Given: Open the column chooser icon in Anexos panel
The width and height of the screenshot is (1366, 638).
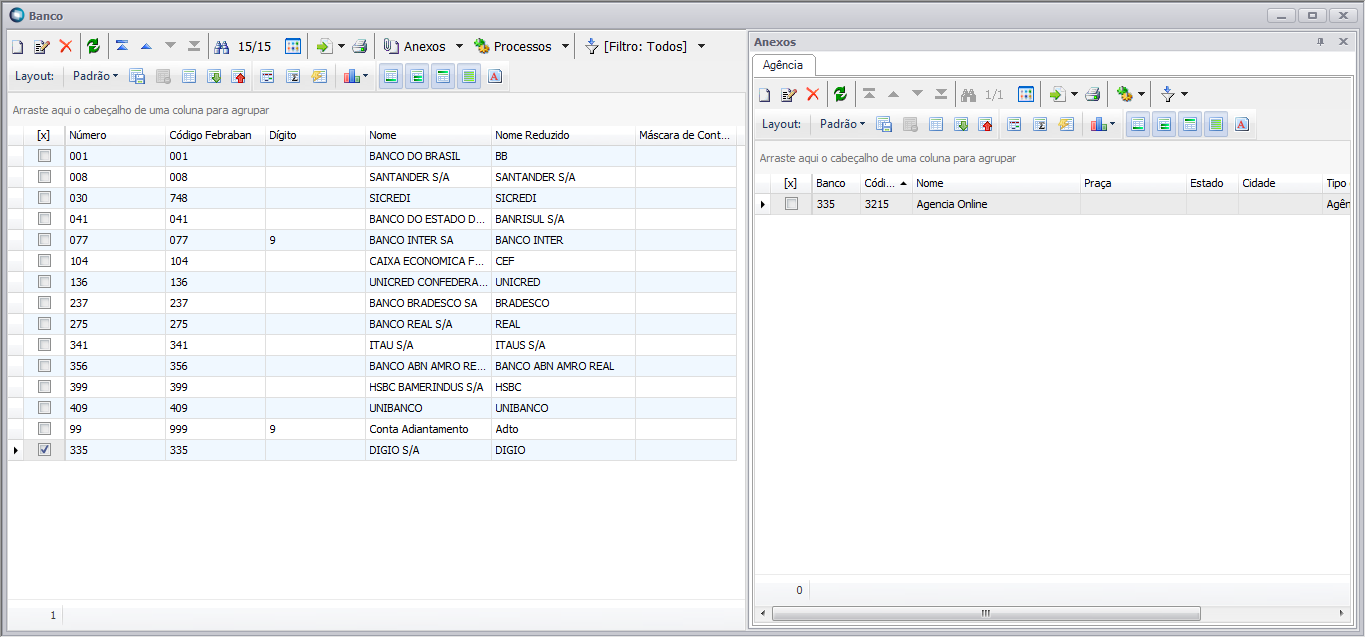Looking at the screenshot, I should coord(1026,94).
